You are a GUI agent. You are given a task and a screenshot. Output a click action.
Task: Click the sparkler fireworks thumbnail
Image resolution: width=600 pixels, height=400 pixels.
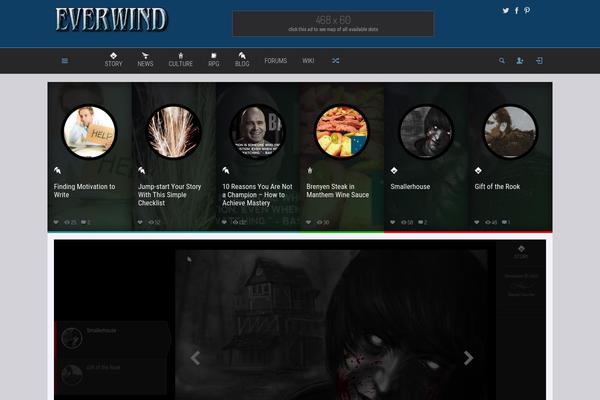pos(173,132)
